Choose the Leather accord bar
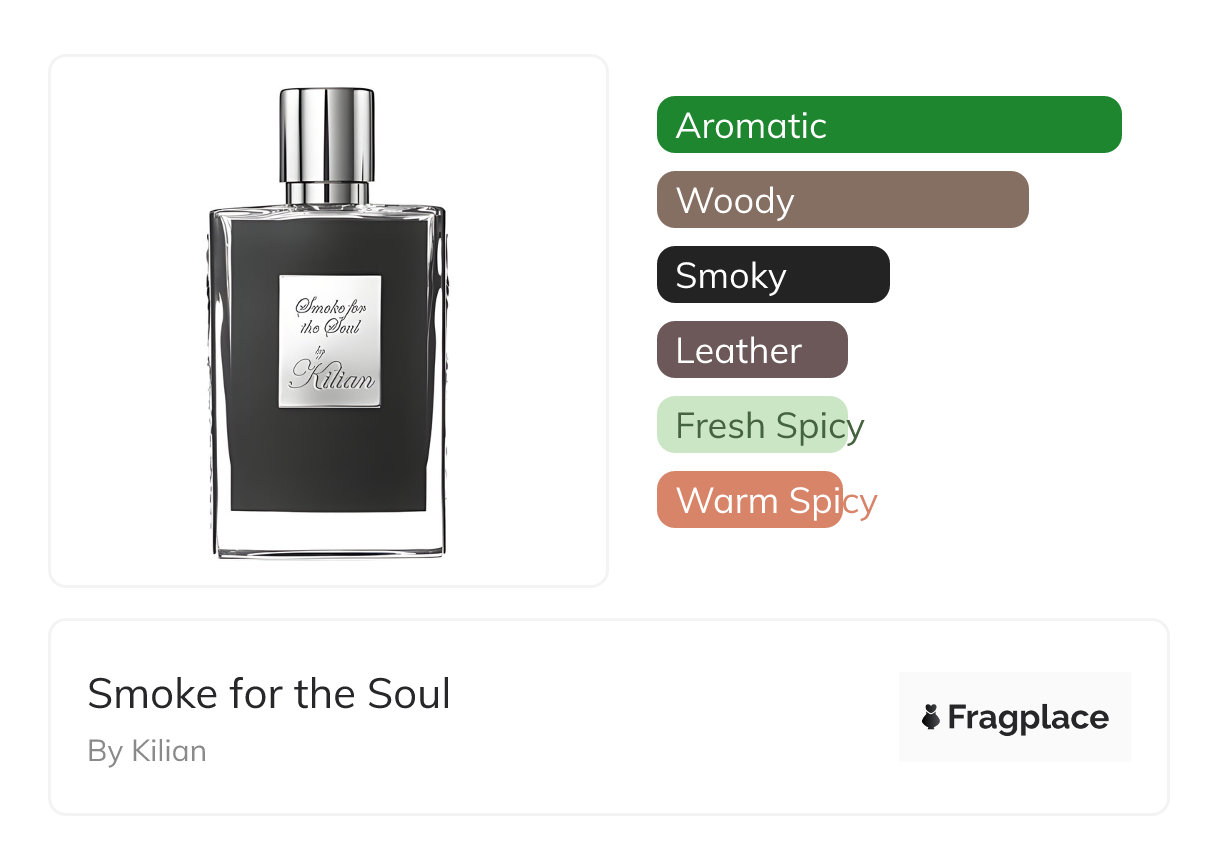The height and width of the screenshot is (864, 1218). (x=752, y=350)
